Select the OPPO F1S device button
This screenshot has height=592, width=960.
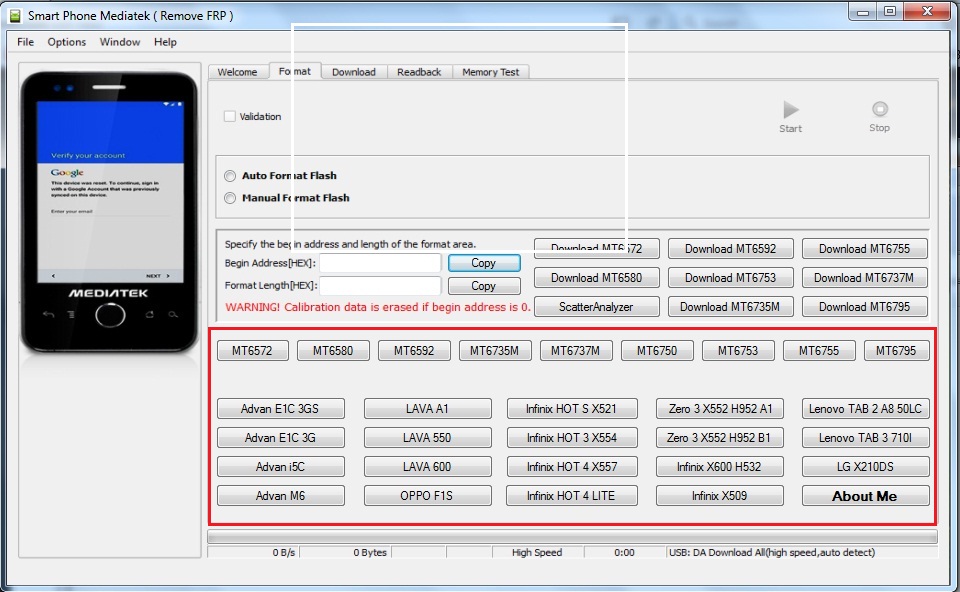[x=427, y=496]
